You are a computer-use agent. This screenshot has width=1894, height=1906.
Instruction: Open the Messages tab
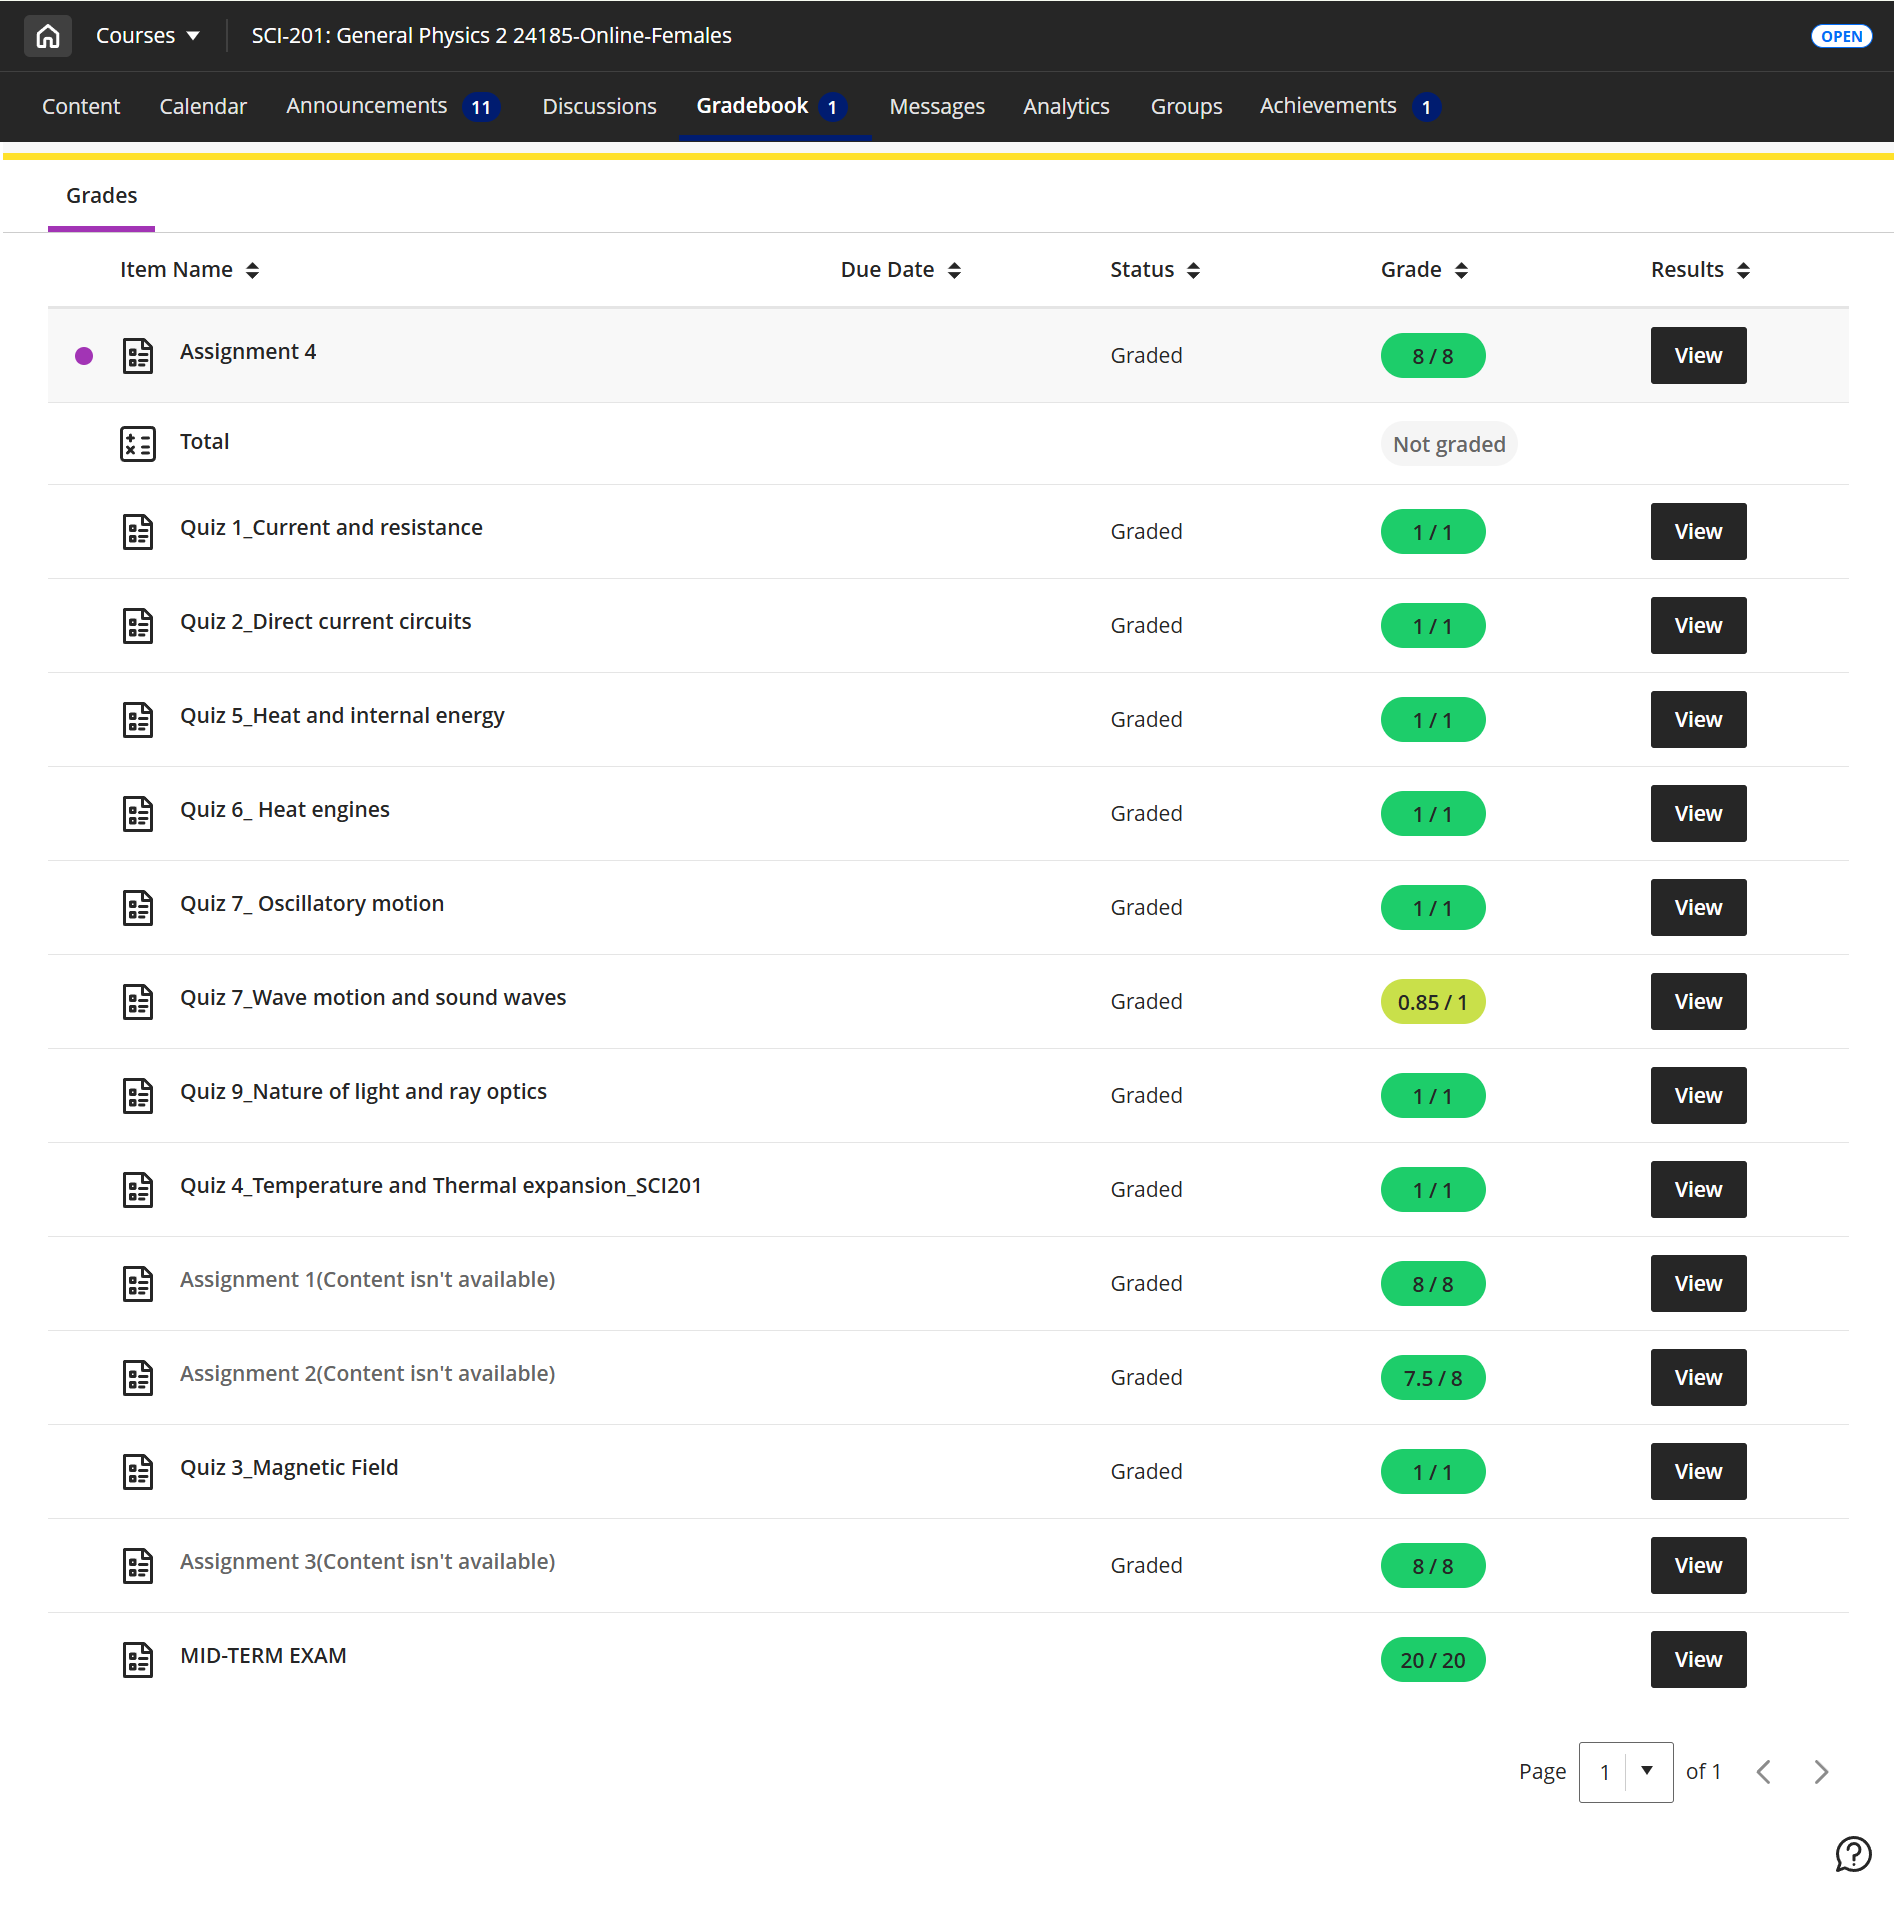click(937, 106)
